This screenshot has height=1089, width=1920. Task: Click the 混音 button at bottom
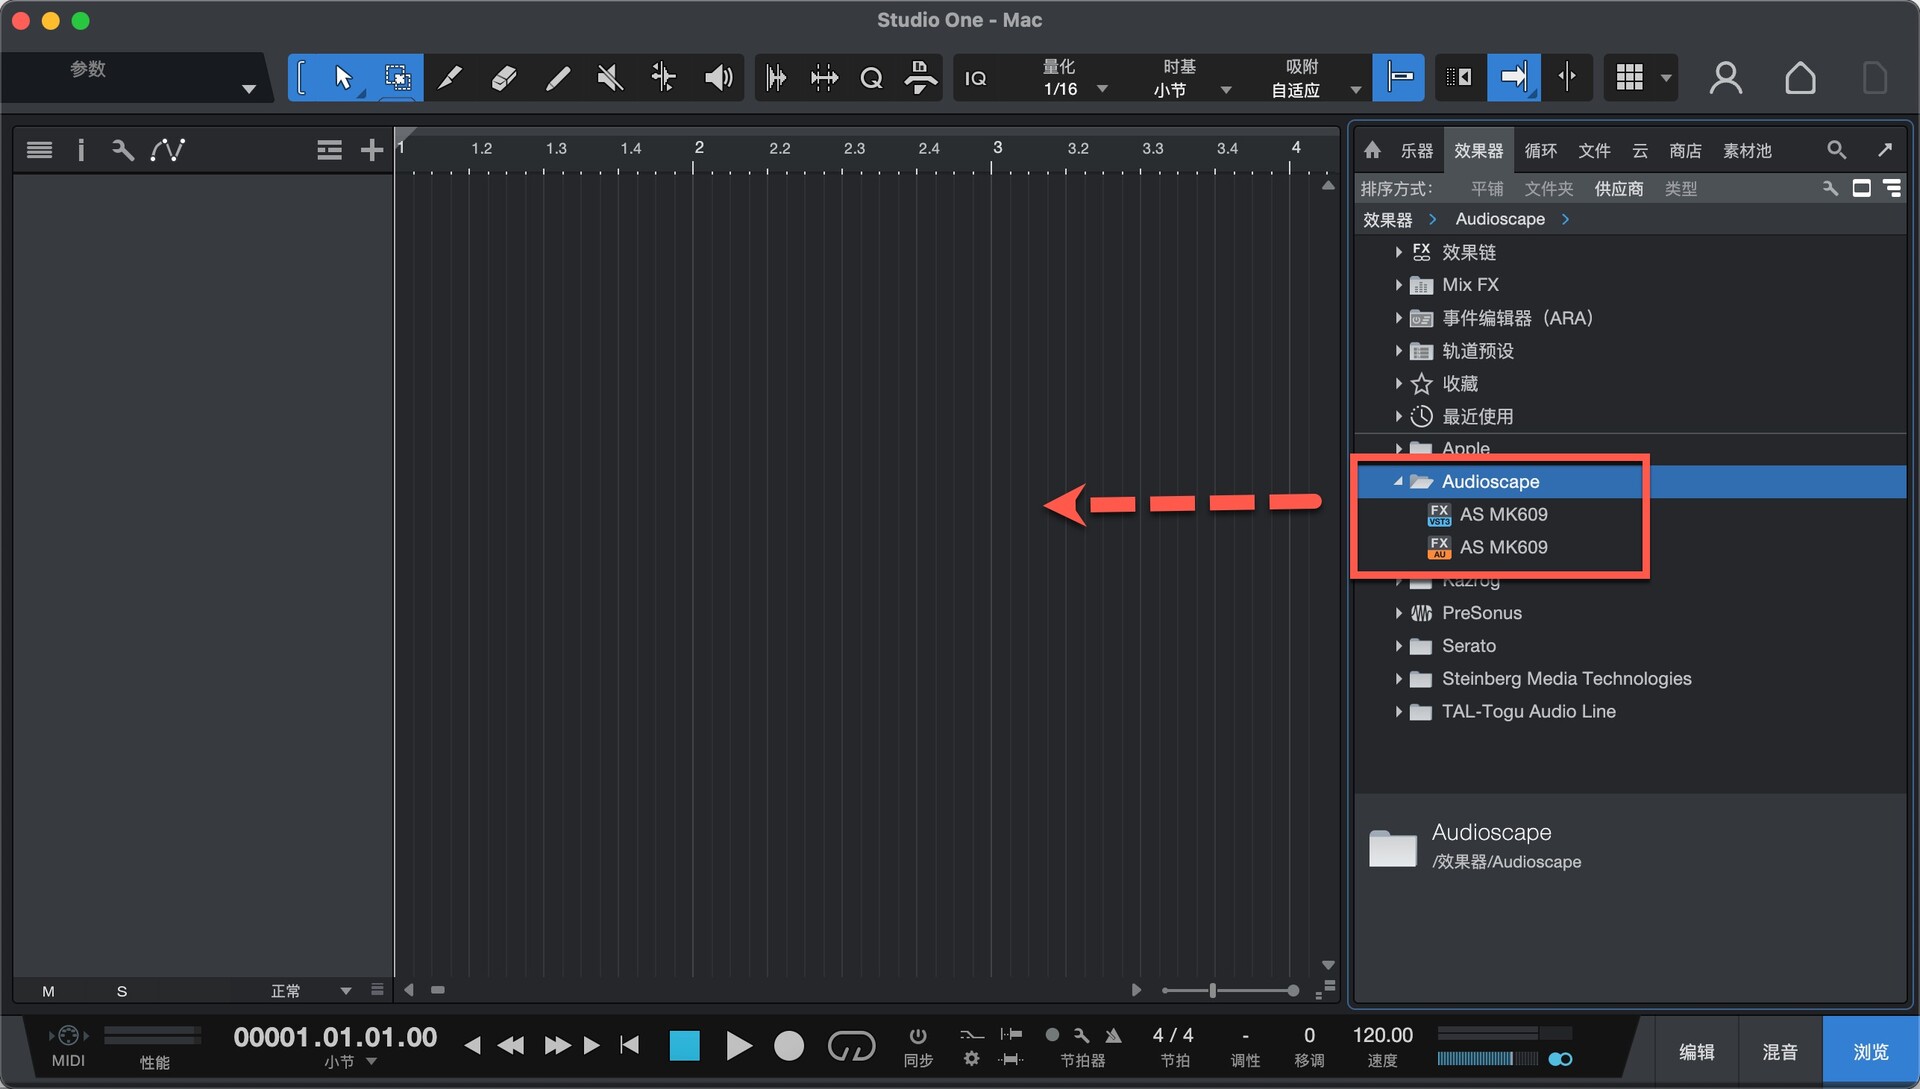click(x=1779, y=1051)
